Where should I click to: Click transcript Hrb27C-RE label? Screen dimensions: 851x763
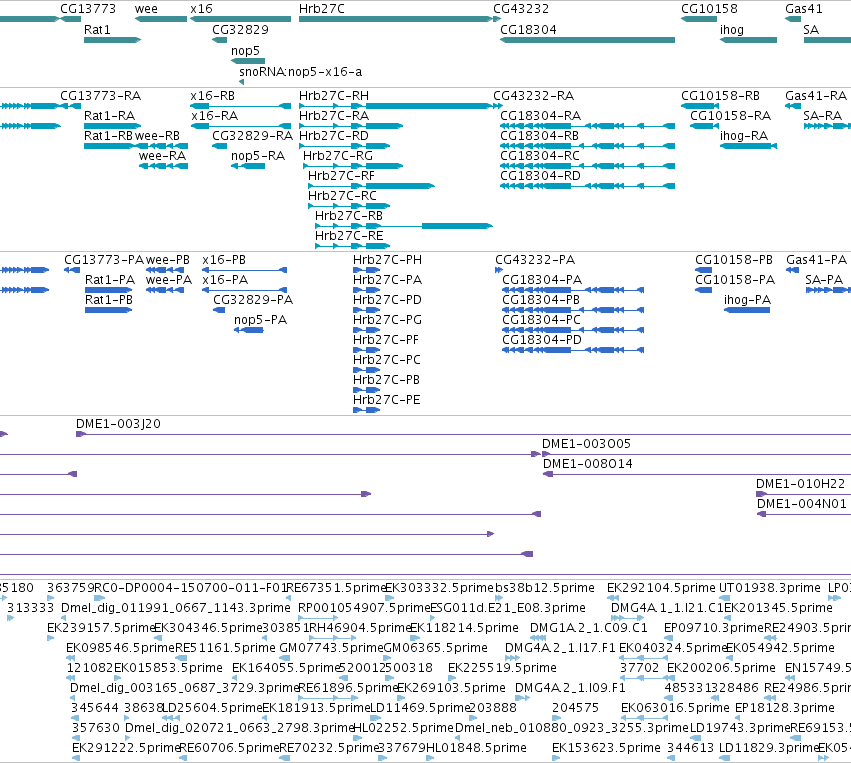click(349, 236)
